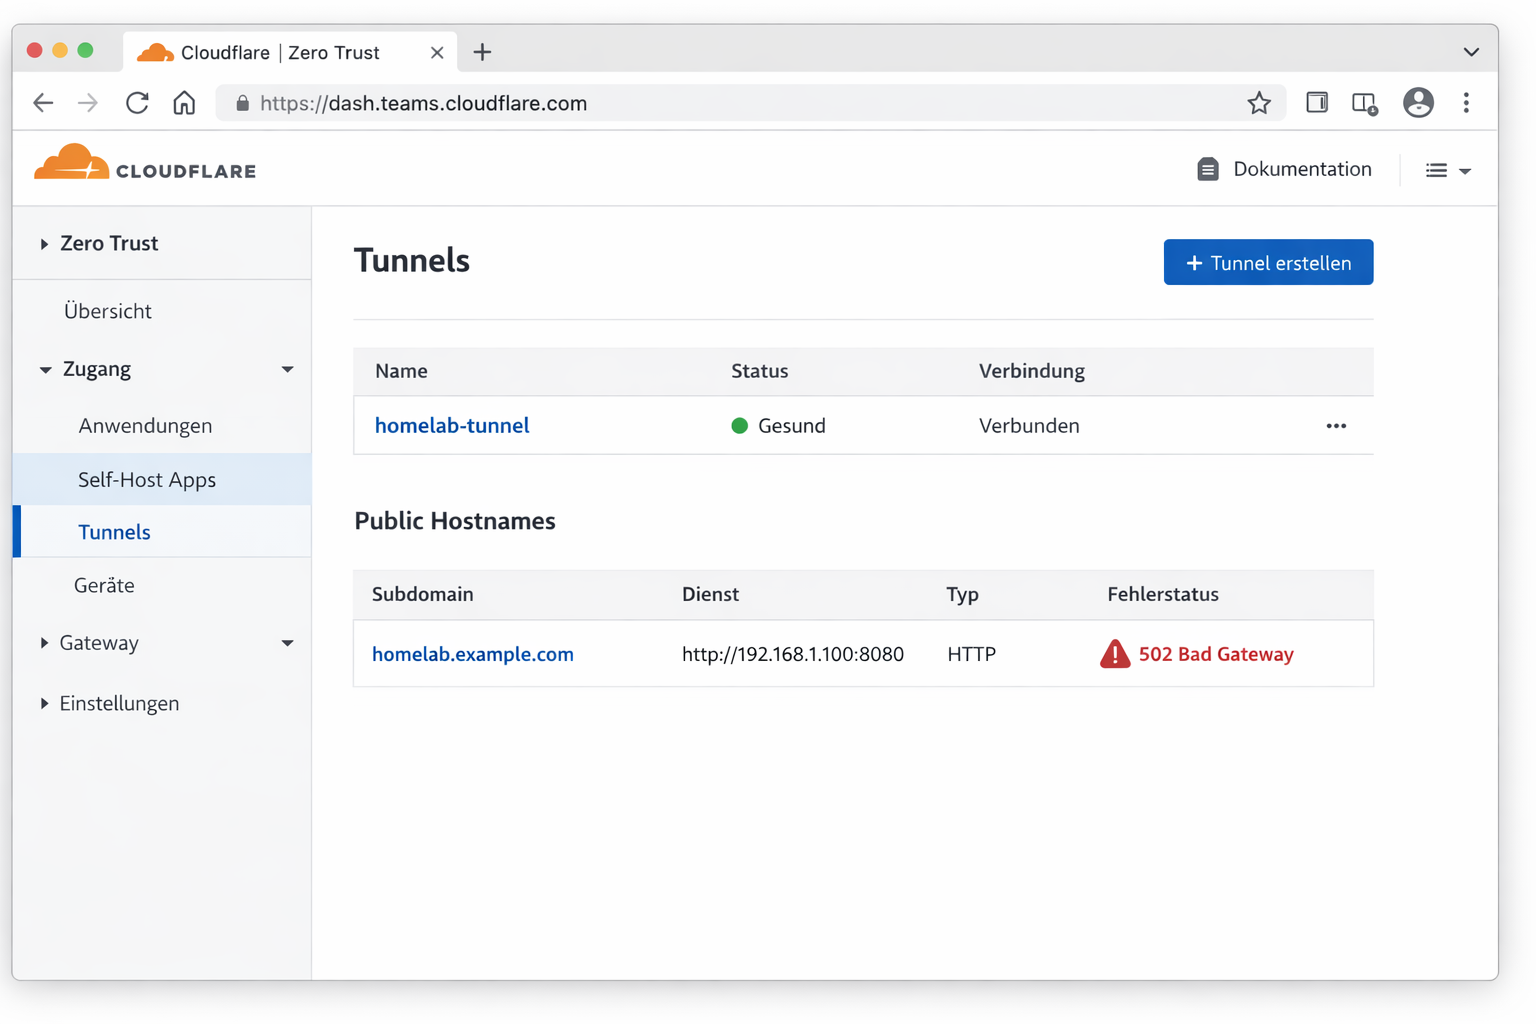Open the browser side panel icon
Image resolution: width=1536 pixels, height=1024 pixels.
pyautogui.click(x=1317, y=102)
